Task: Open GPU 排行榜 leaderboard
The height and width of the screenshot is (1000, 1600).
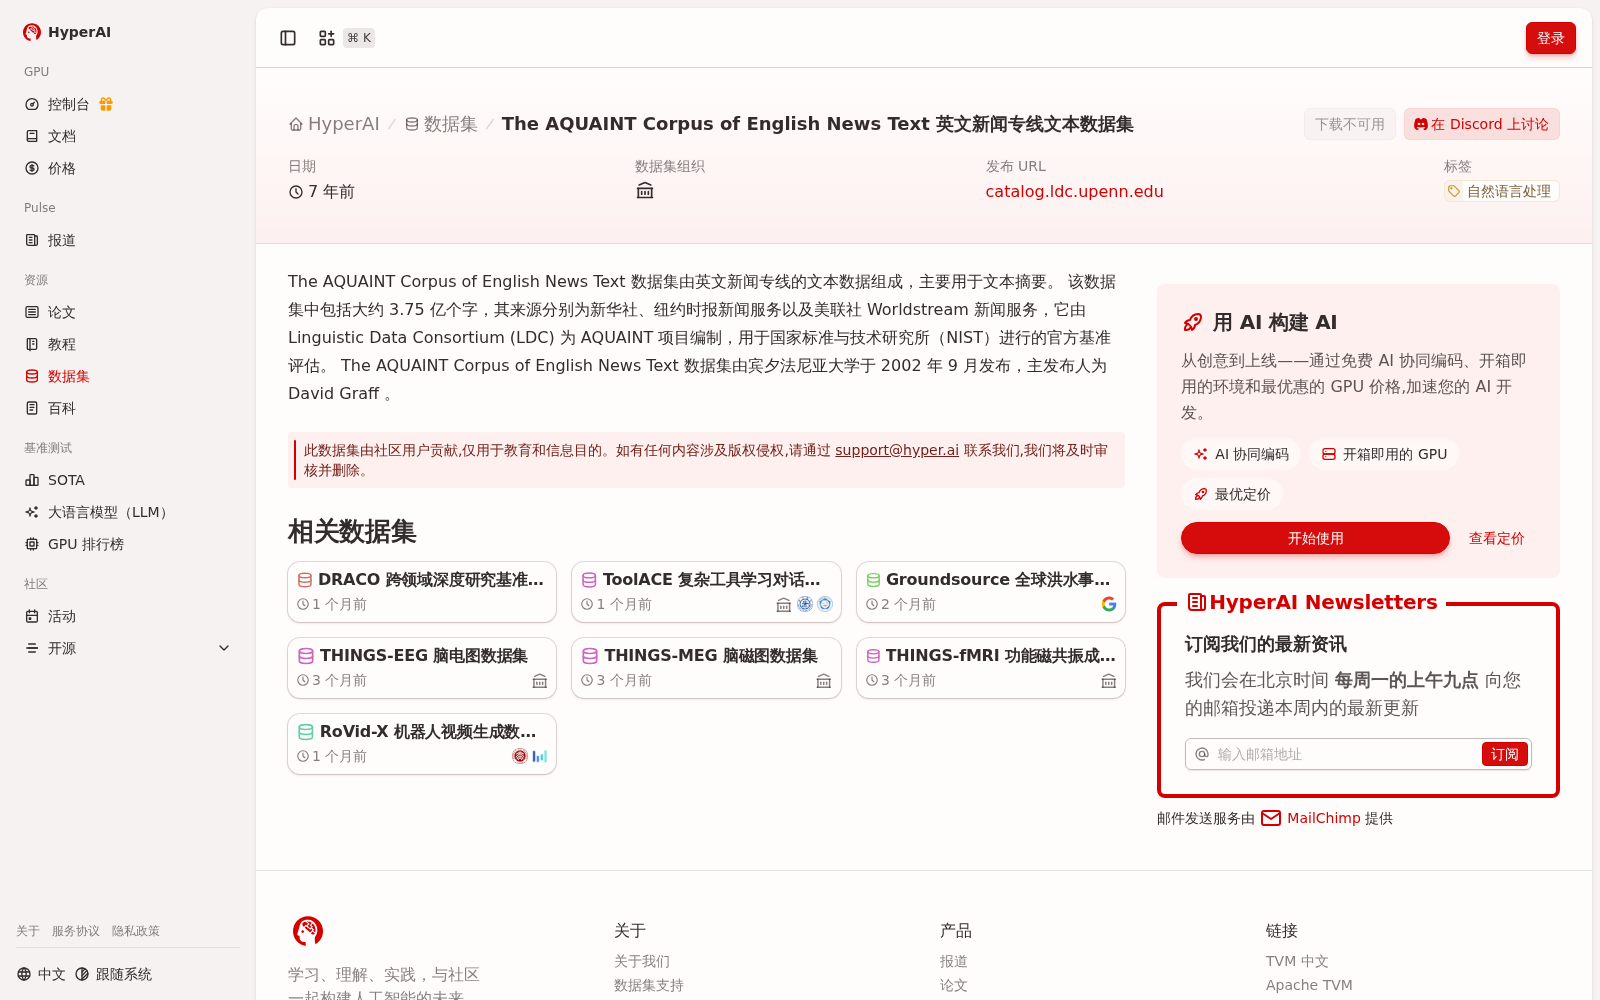Action: [x=86, y=544]
